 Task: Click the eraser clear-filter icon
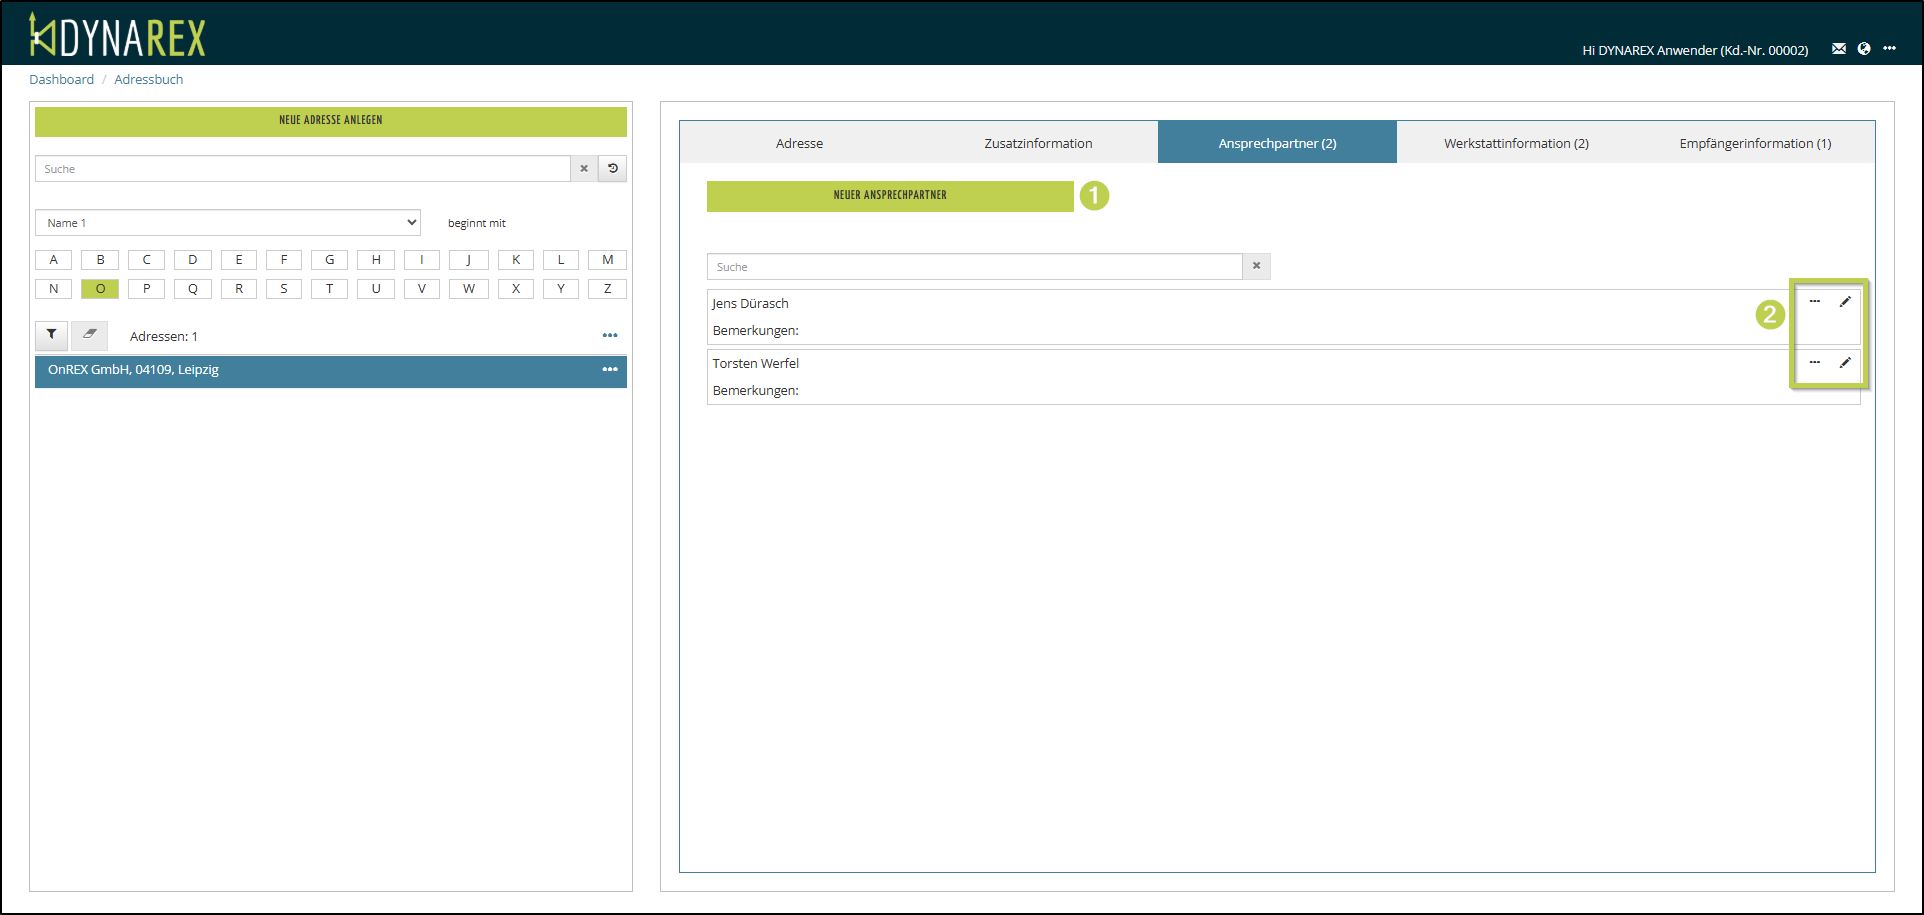(89, 335)
